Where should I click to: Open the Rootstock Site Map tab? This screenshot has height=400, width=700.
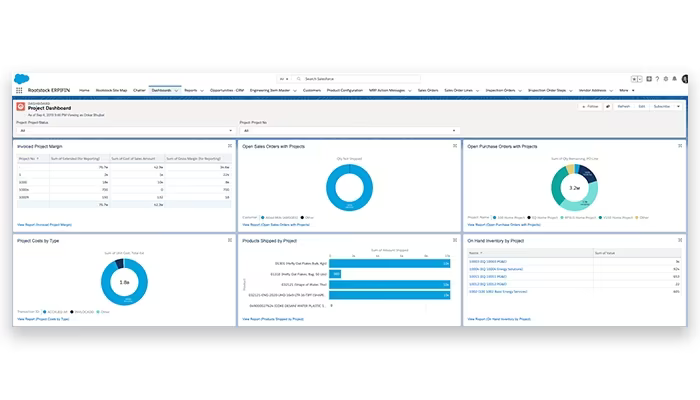pyautogui.click(x=112, y=91)
